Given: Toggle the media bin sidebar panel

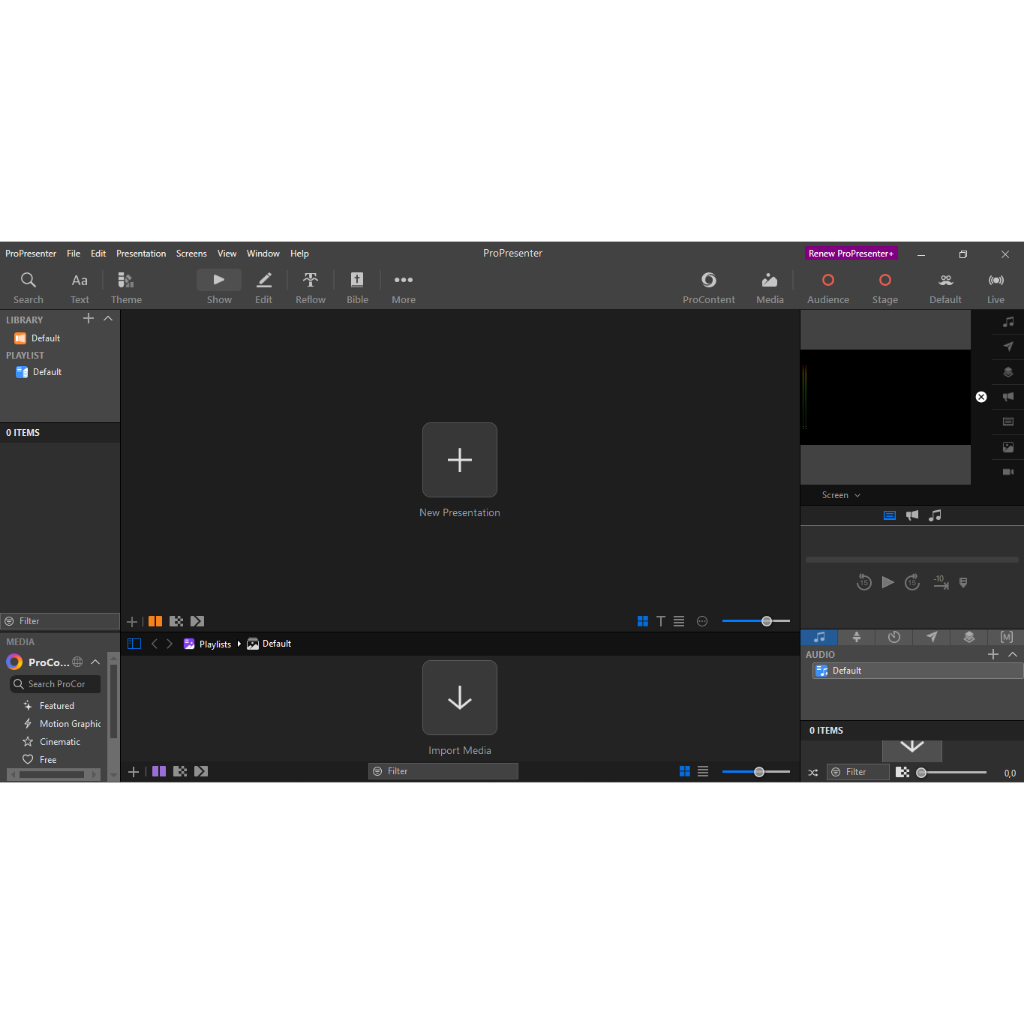Looking at the screenshot, I should click(x=134, y=643).
